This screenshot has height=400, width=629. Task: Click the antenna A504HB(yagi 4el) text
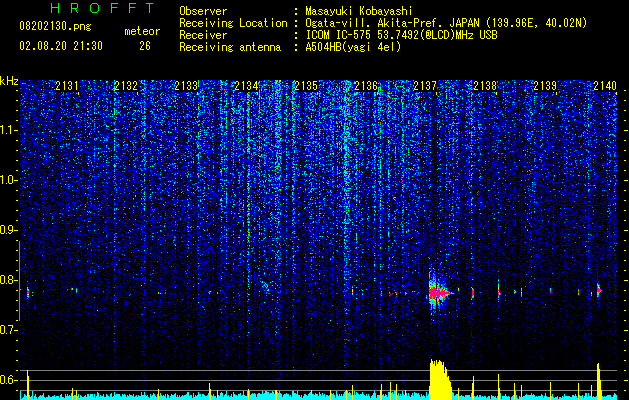click(353, 47)
